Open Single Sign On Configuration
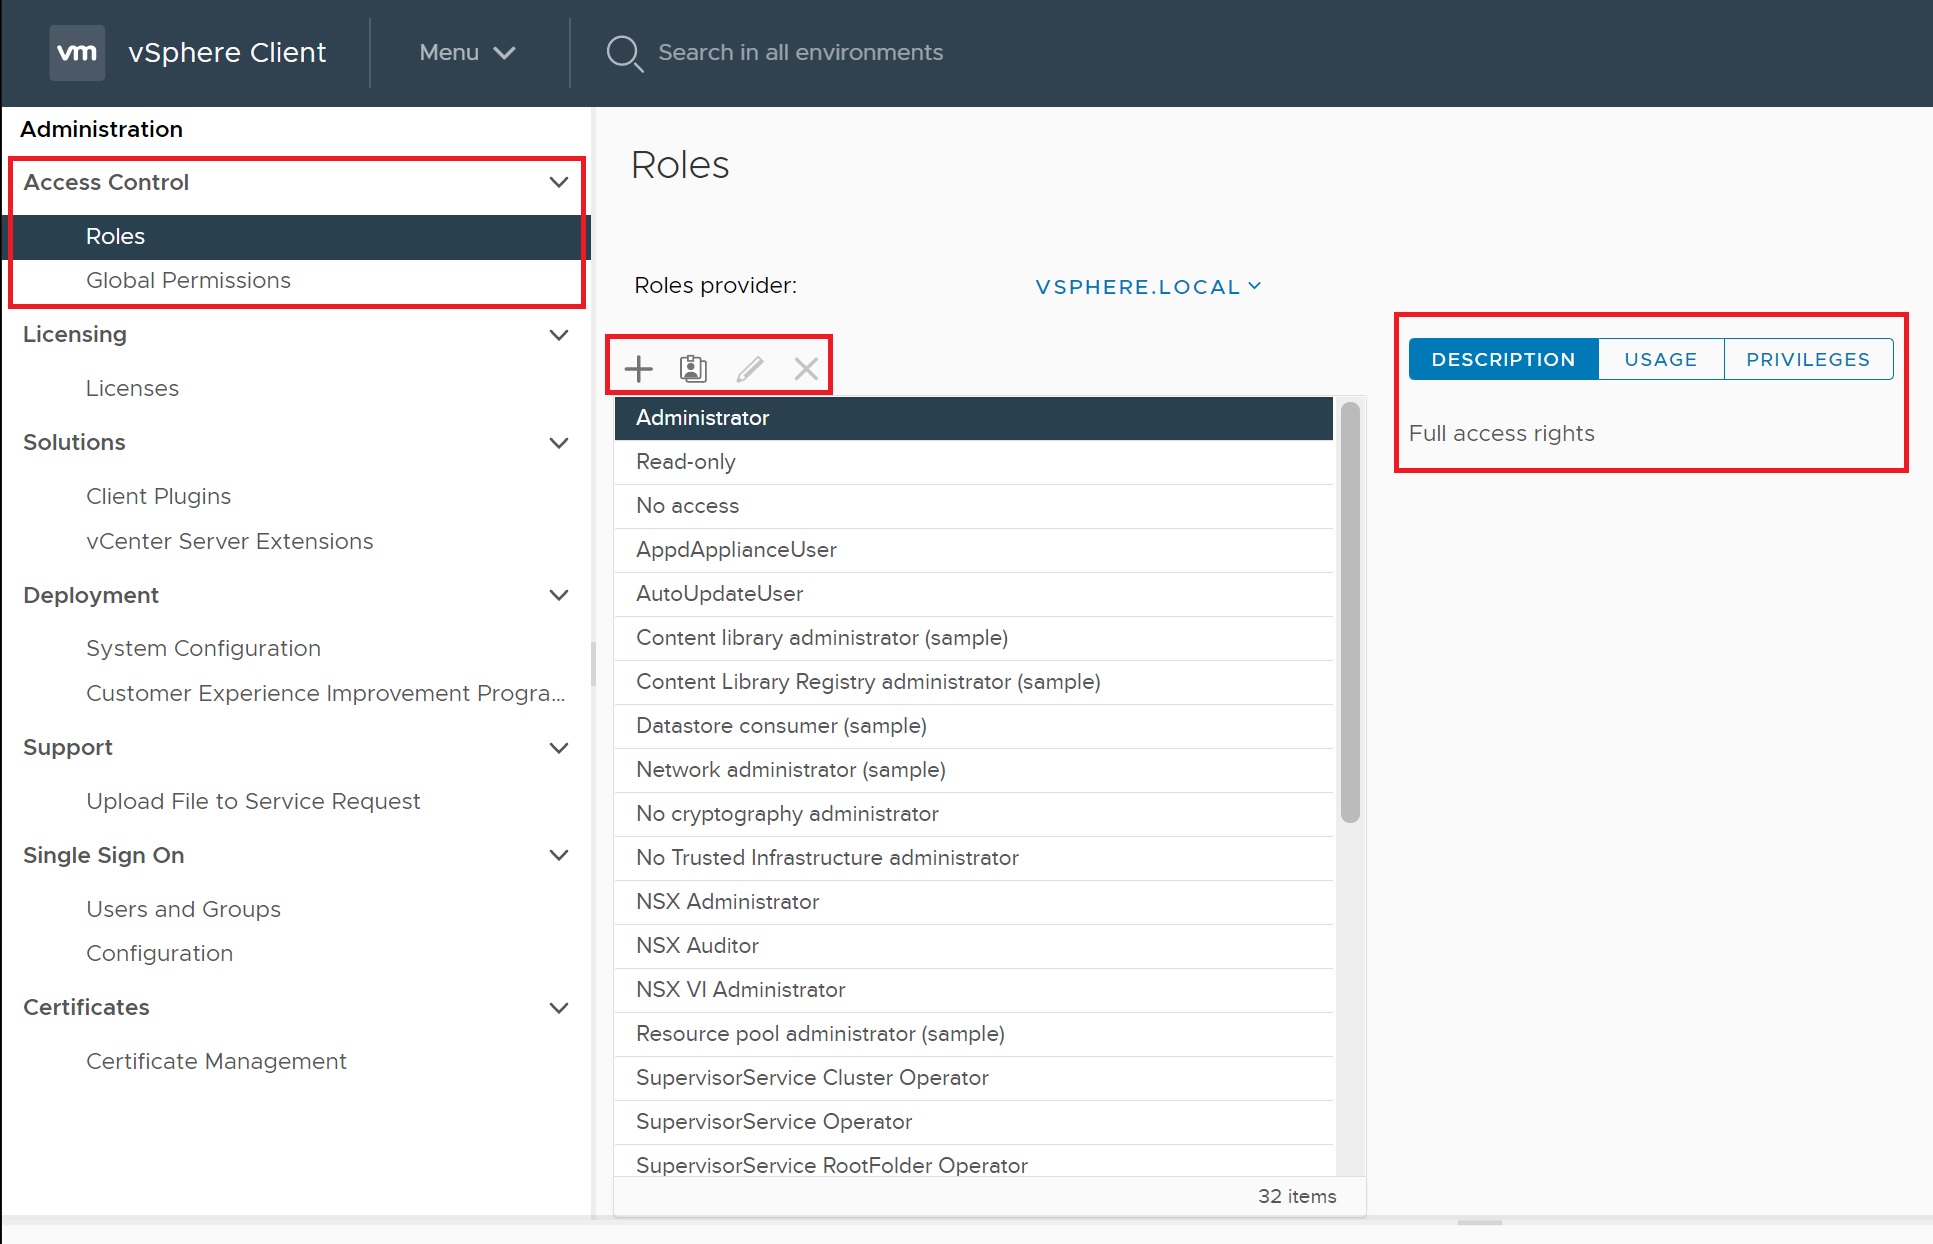The image size is (1933, 1244). pos(159,953)
